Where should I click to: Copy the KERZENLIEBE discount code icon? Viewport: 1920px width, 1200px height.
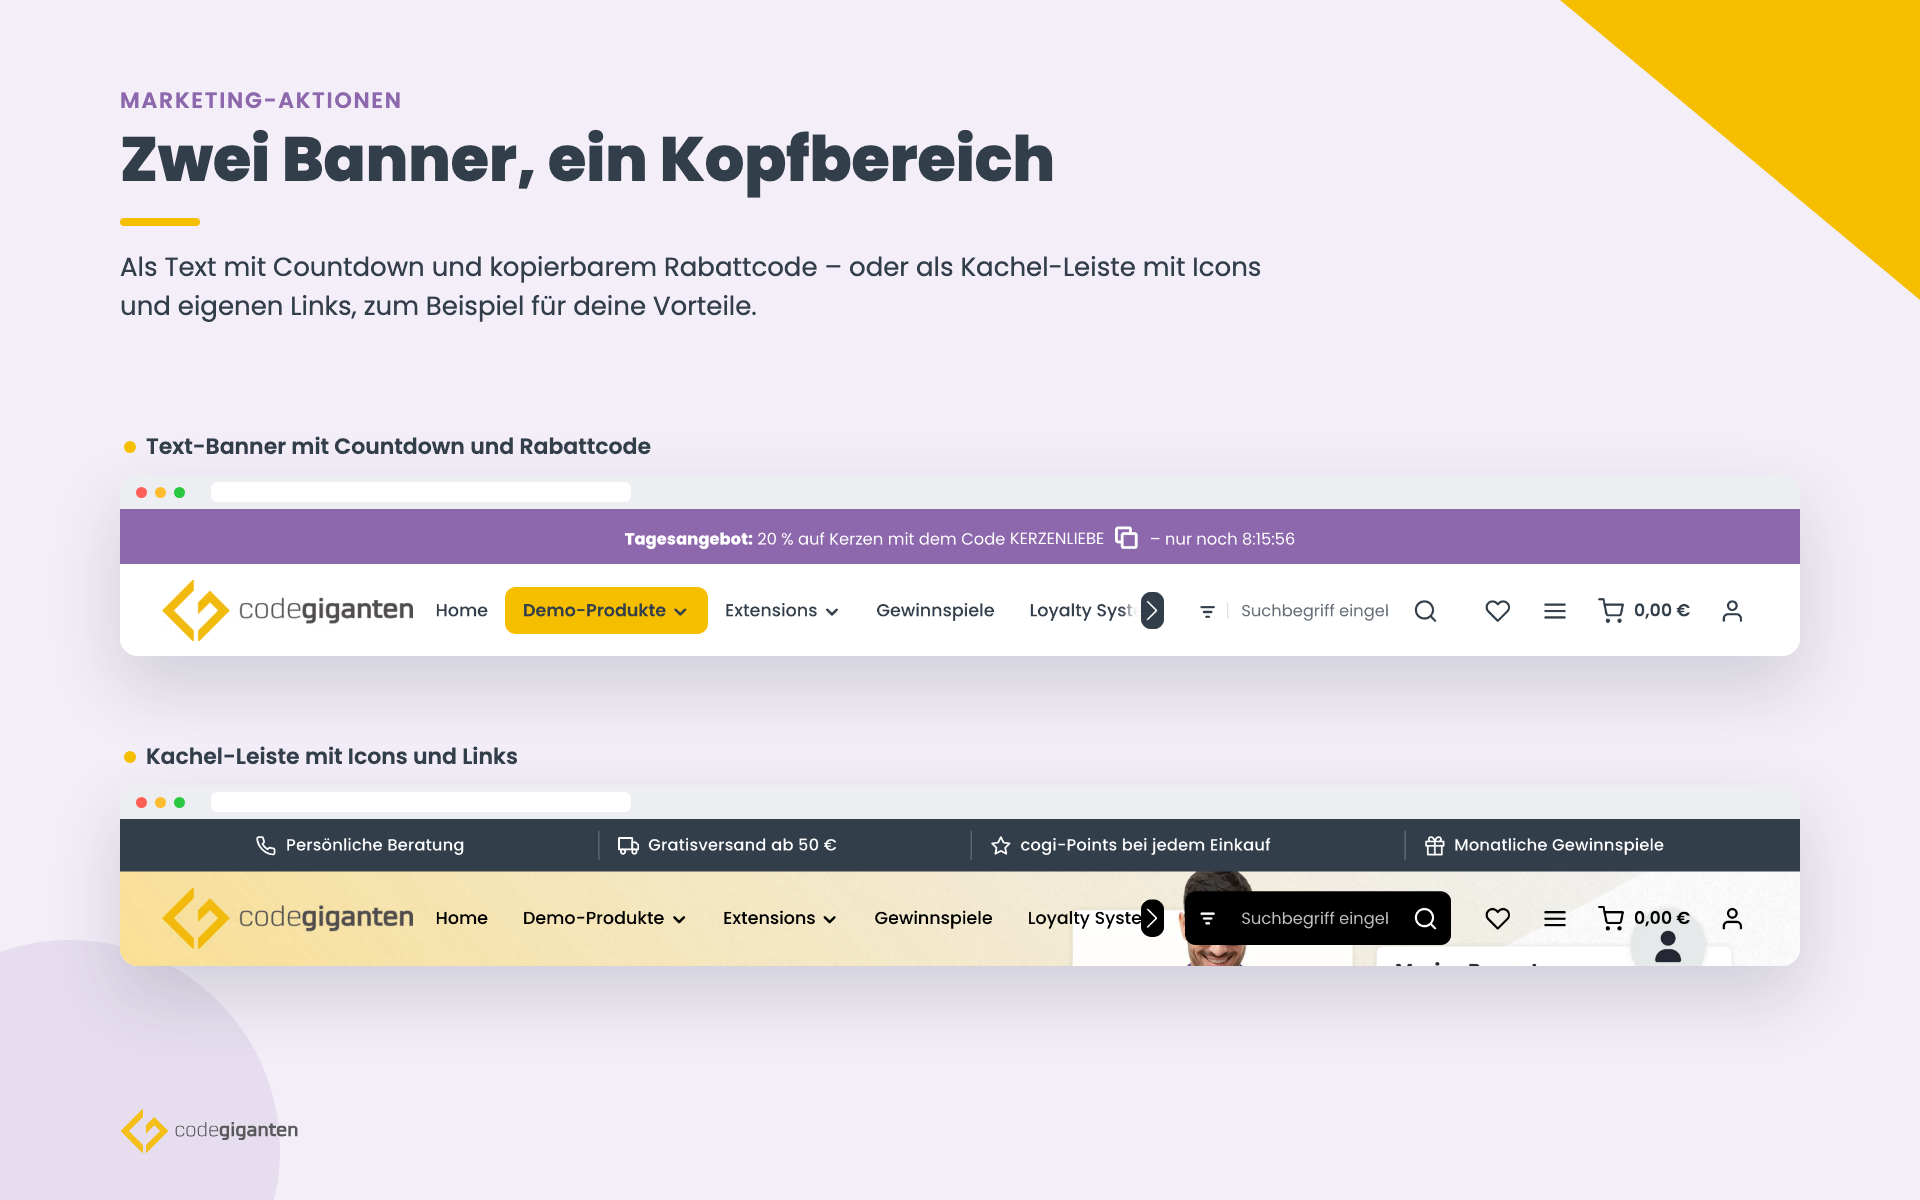coord(1126,538)
